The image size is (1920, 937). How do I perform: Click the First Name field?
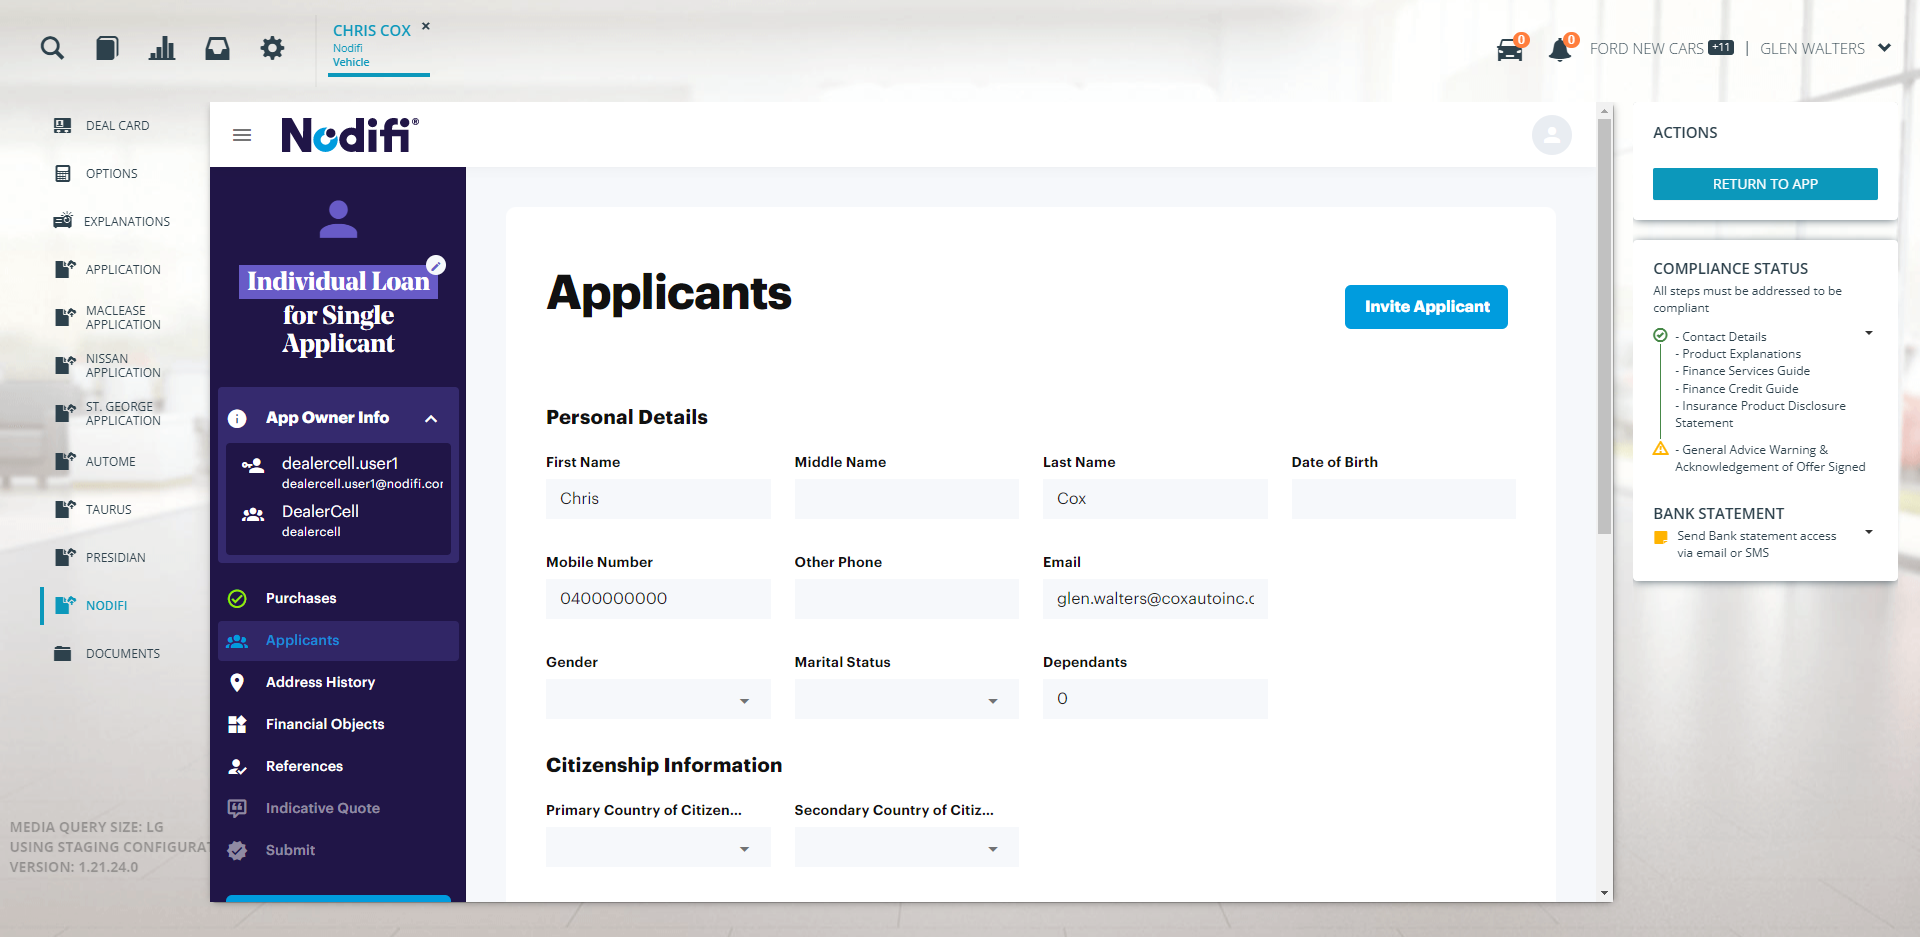tap(658, 499)
